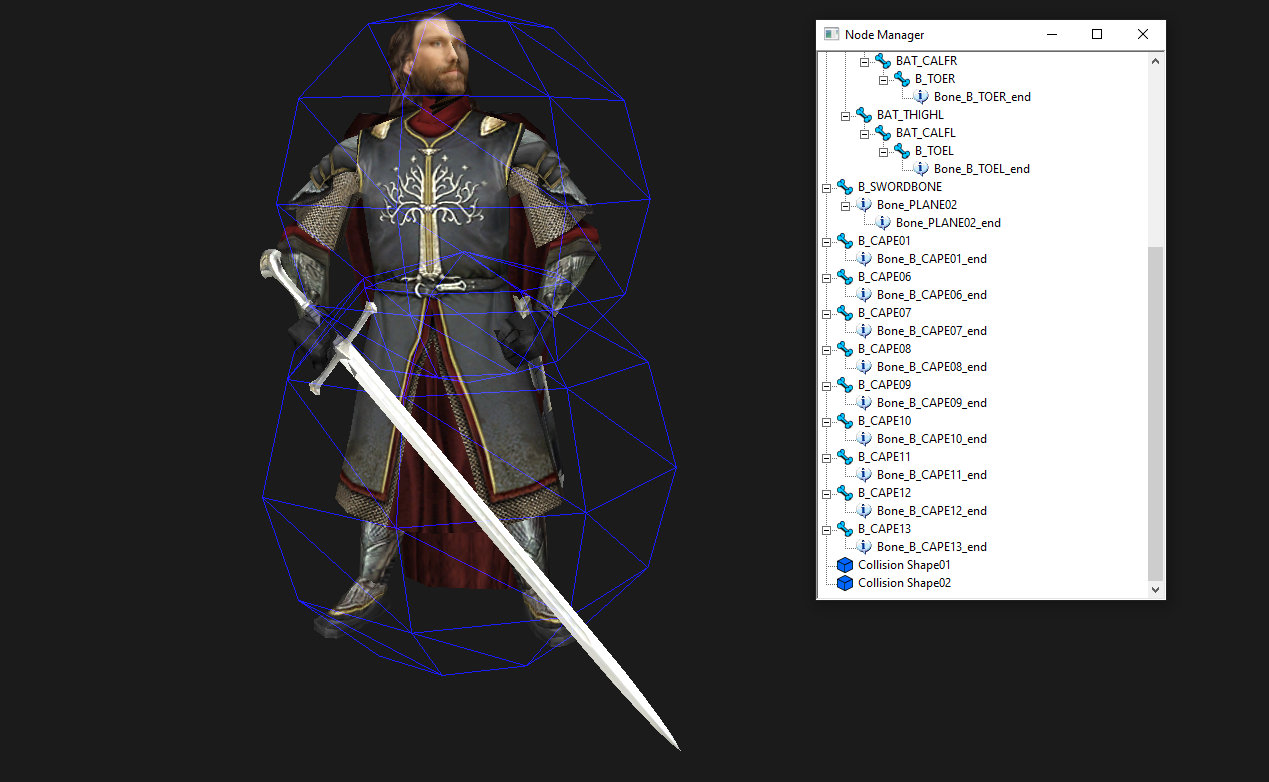Select the 'Bone_B_CAPE12_end' label
This screenshot has width=1269, height=782.
(932, 511)
